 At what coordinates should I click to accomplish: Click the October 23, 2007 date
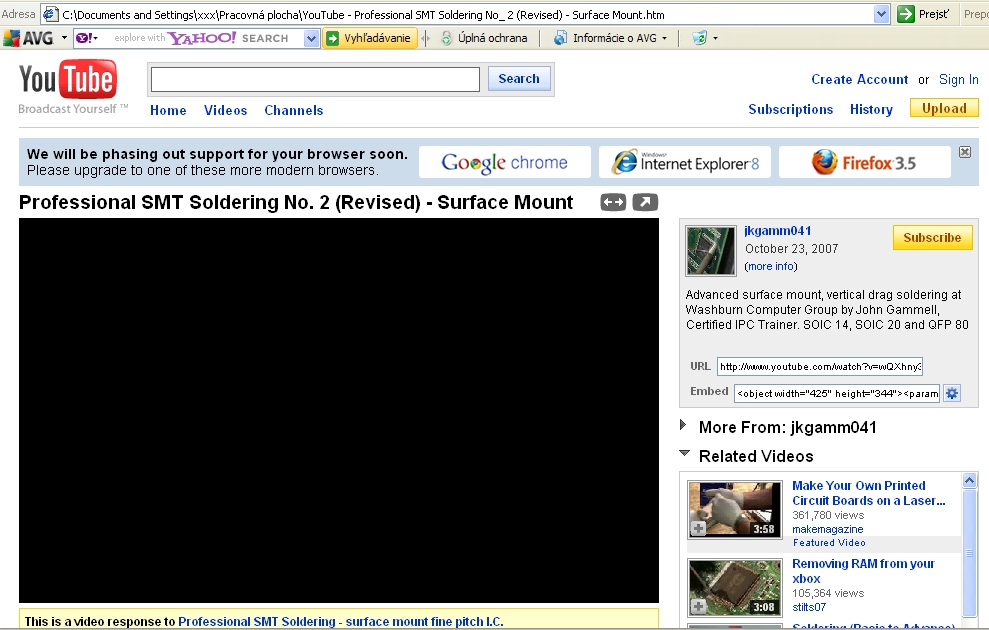click(x=792, y=248)
